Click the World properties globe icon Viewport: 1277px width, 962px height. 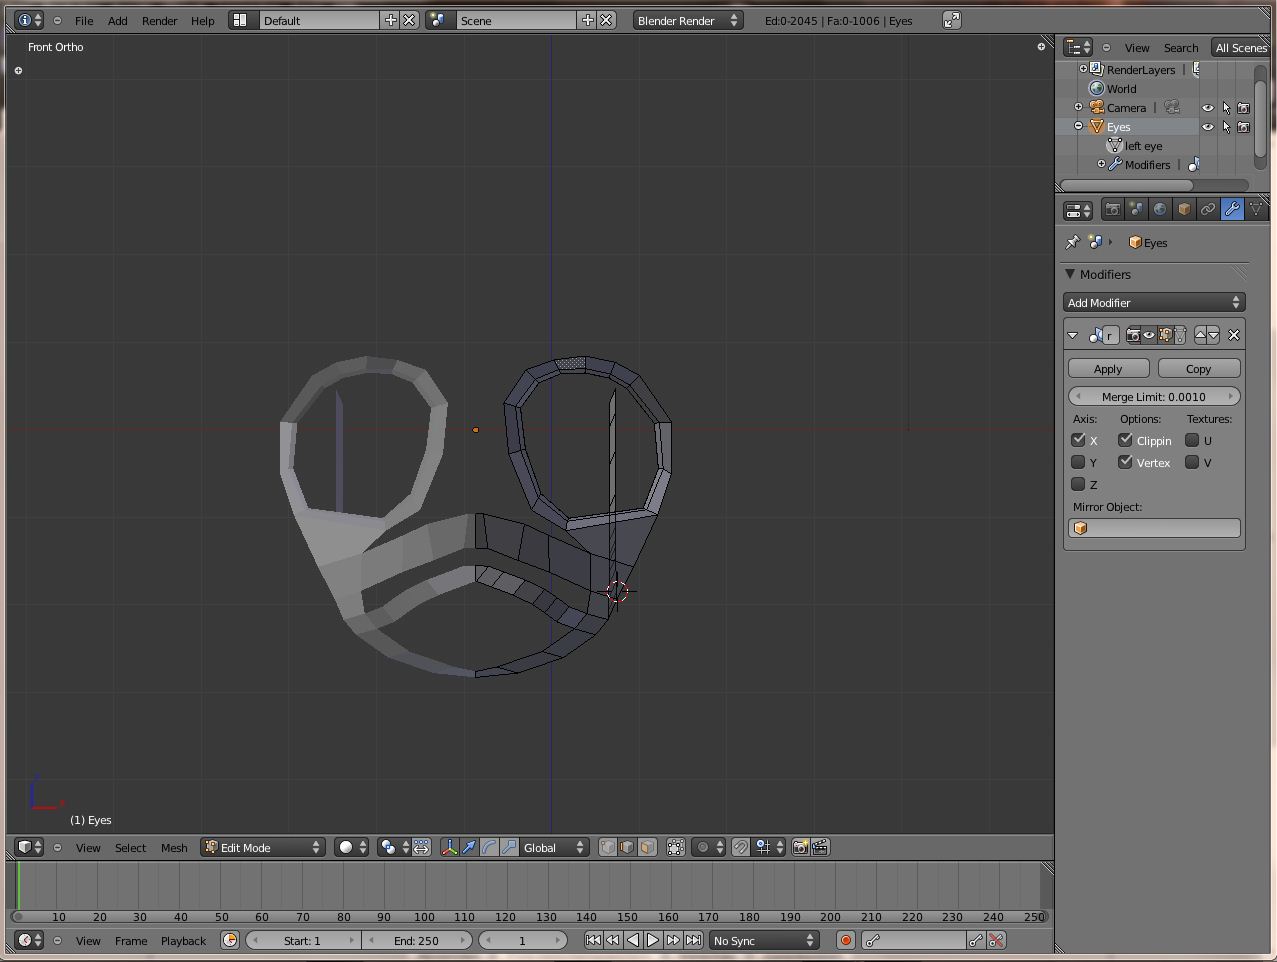tap(1160, 209)
